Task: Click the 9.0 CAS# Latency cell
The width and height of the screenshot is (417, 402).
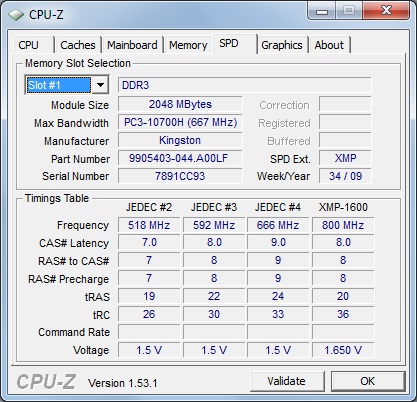Action: pos(278,242)
